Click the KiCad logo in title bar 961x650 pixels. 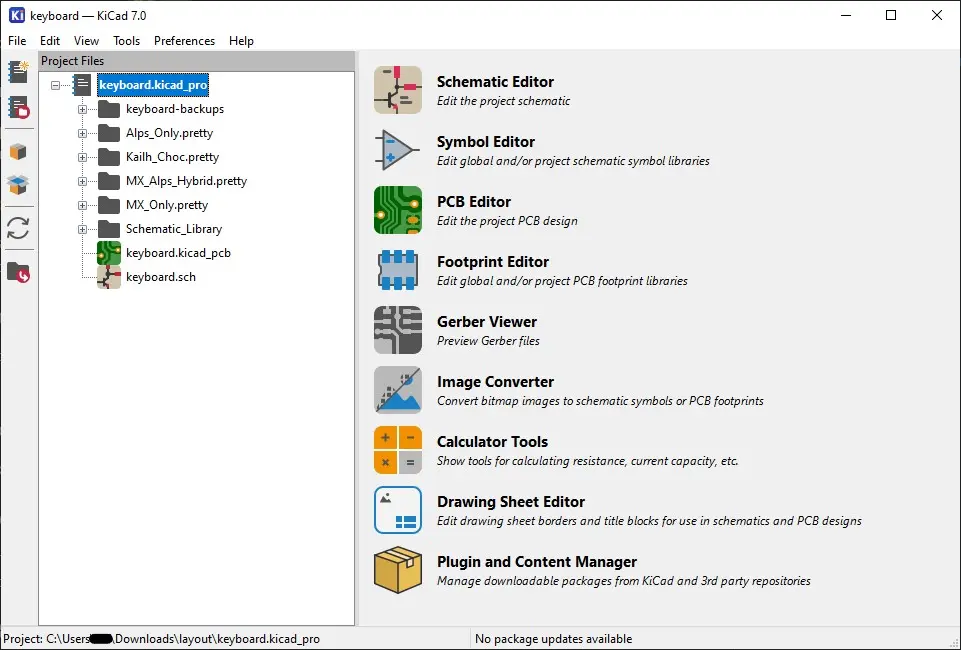pos(17,15)
